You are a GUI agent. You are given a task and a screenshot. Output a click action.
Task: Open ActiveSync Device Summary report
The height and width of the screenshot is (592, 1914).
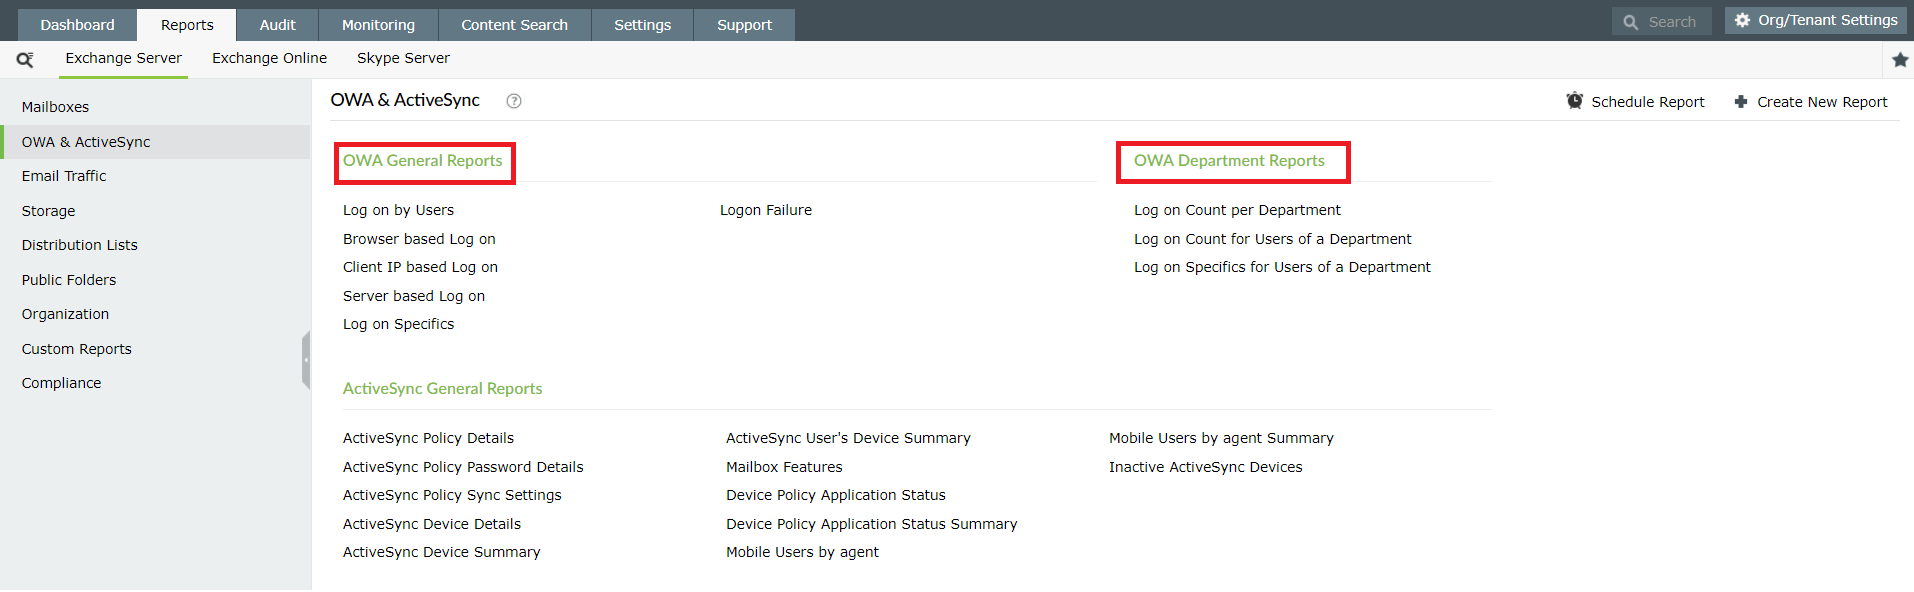[441, 552]
